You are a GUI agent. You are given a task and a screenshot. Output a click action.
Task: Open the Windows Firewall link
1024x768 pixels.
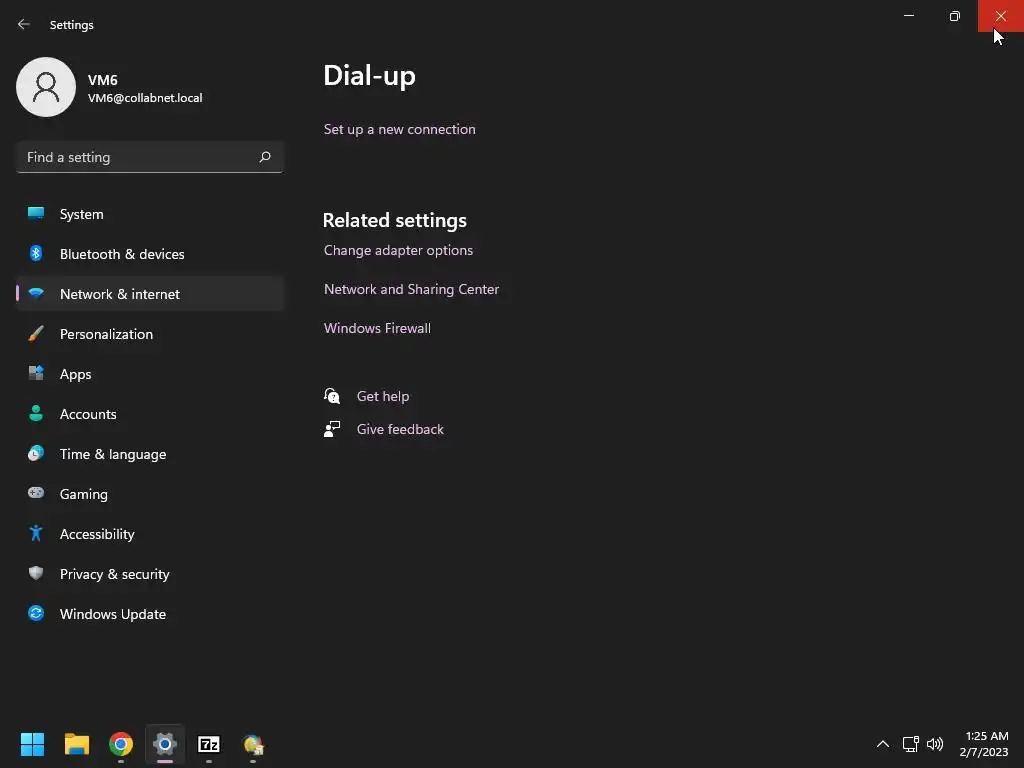point(377,328)
